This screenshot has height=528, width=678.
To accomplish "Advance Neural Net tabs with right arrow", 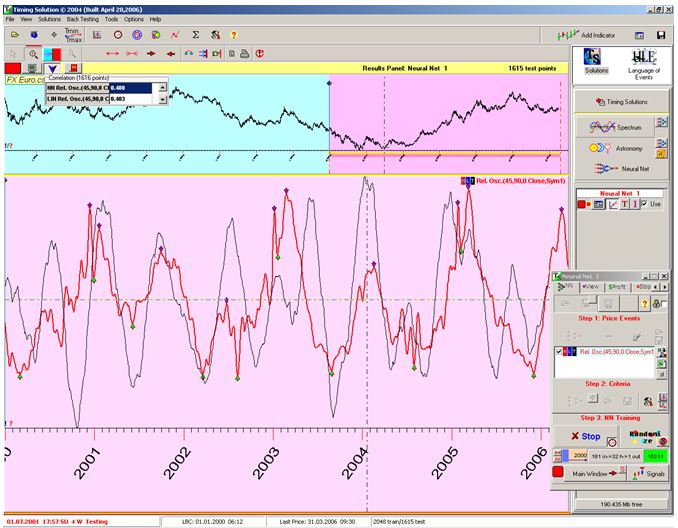I will (x=665, y=287).
